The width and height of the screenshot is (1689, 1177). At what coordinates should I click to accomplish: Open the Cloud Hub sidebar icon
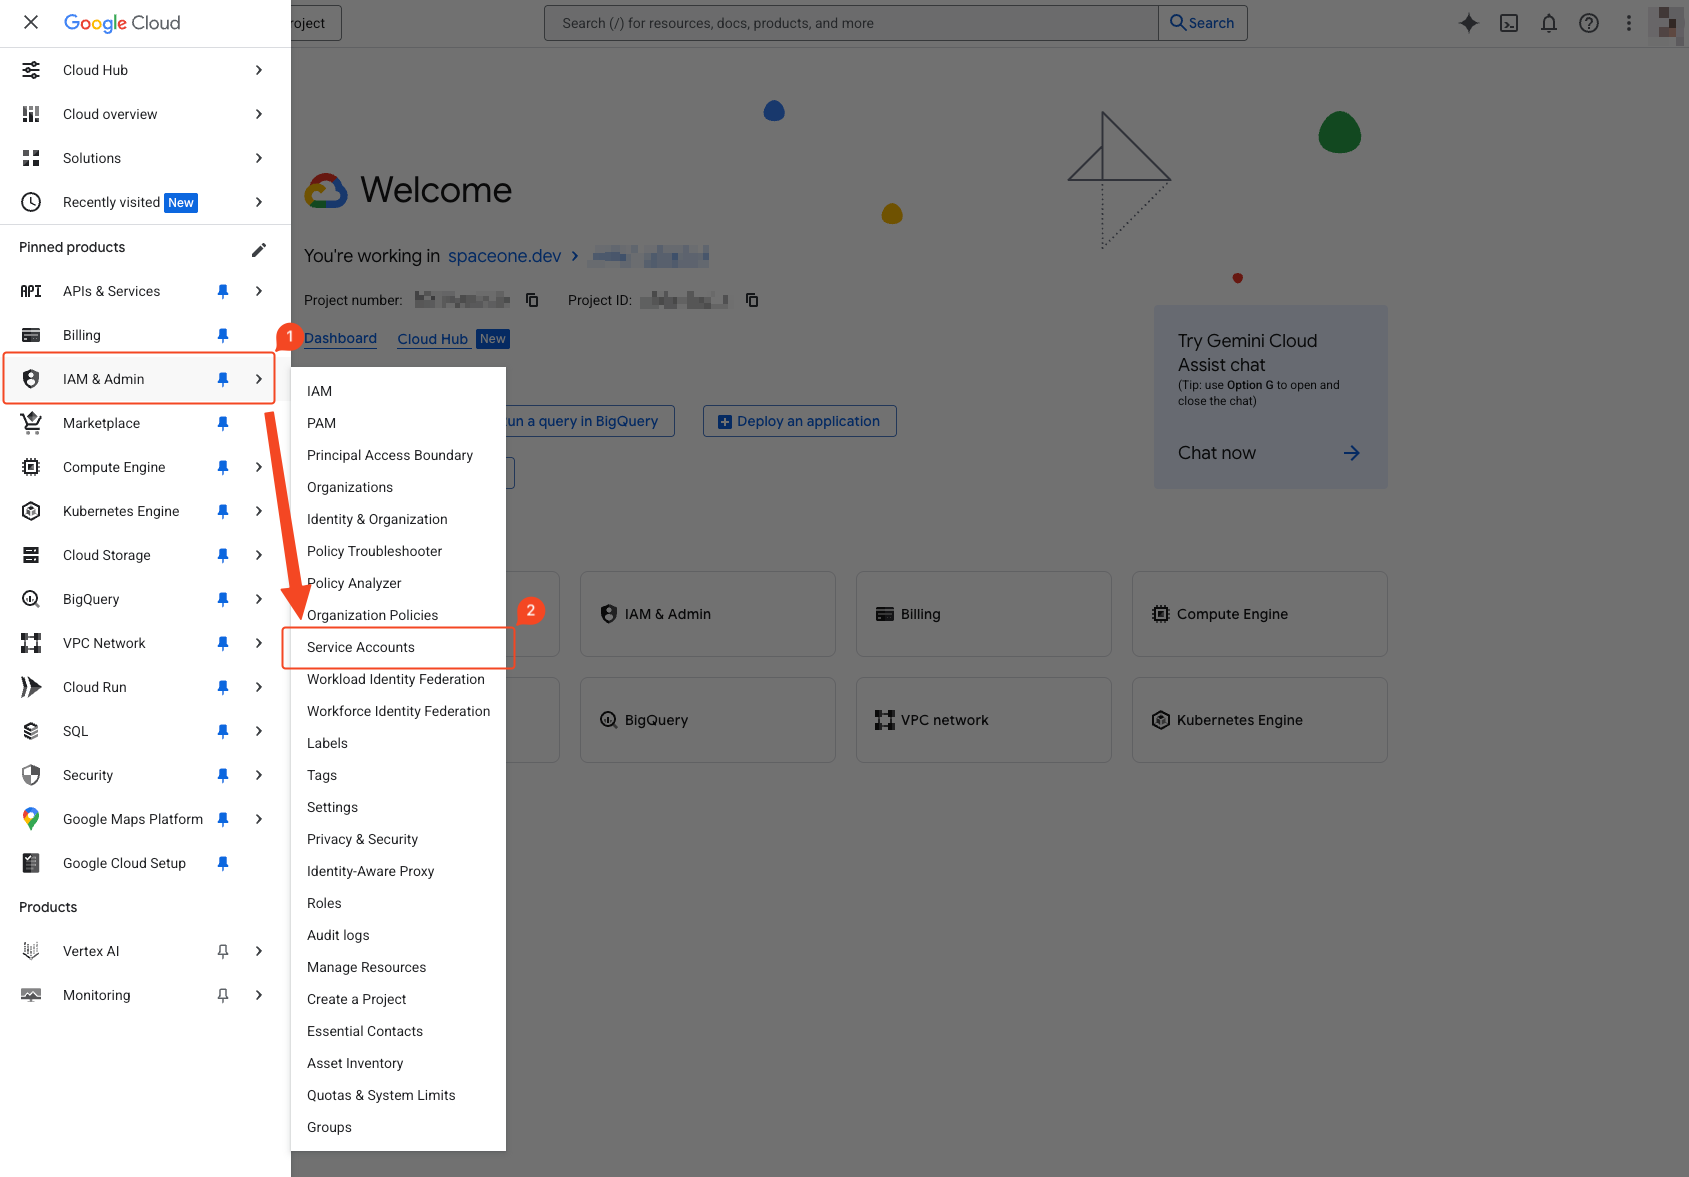coord(31,70)
